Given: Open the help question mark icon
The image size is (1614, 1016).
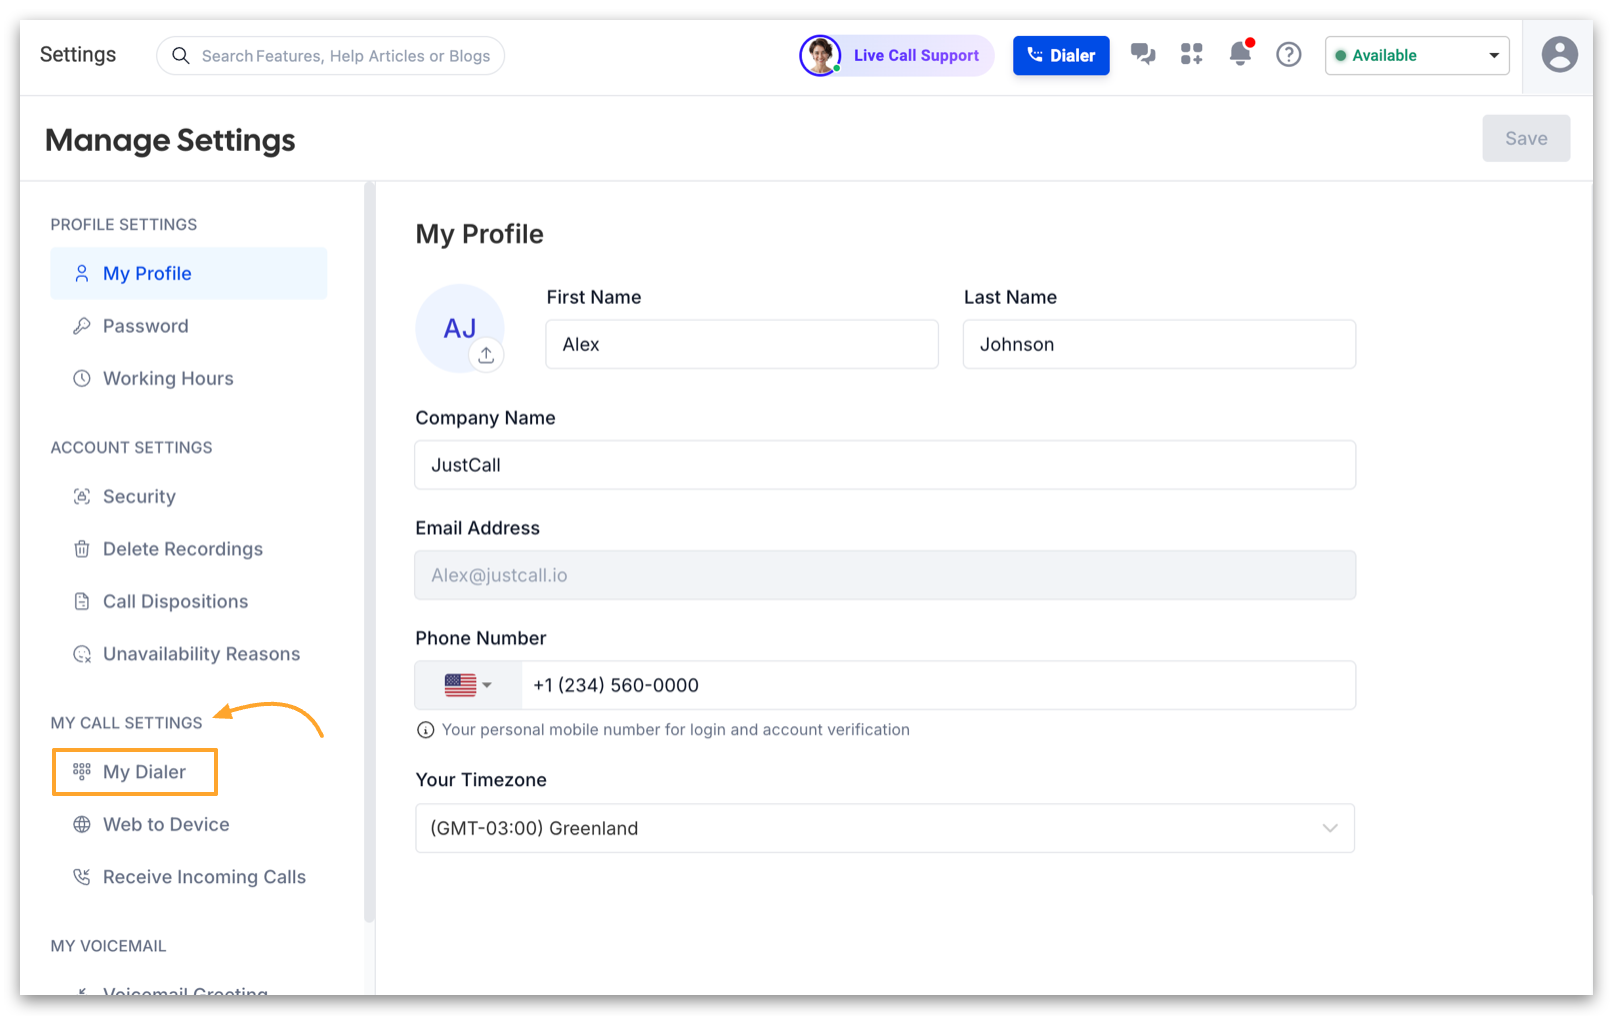Looking at the screenshot, I should click(1289, 54).
